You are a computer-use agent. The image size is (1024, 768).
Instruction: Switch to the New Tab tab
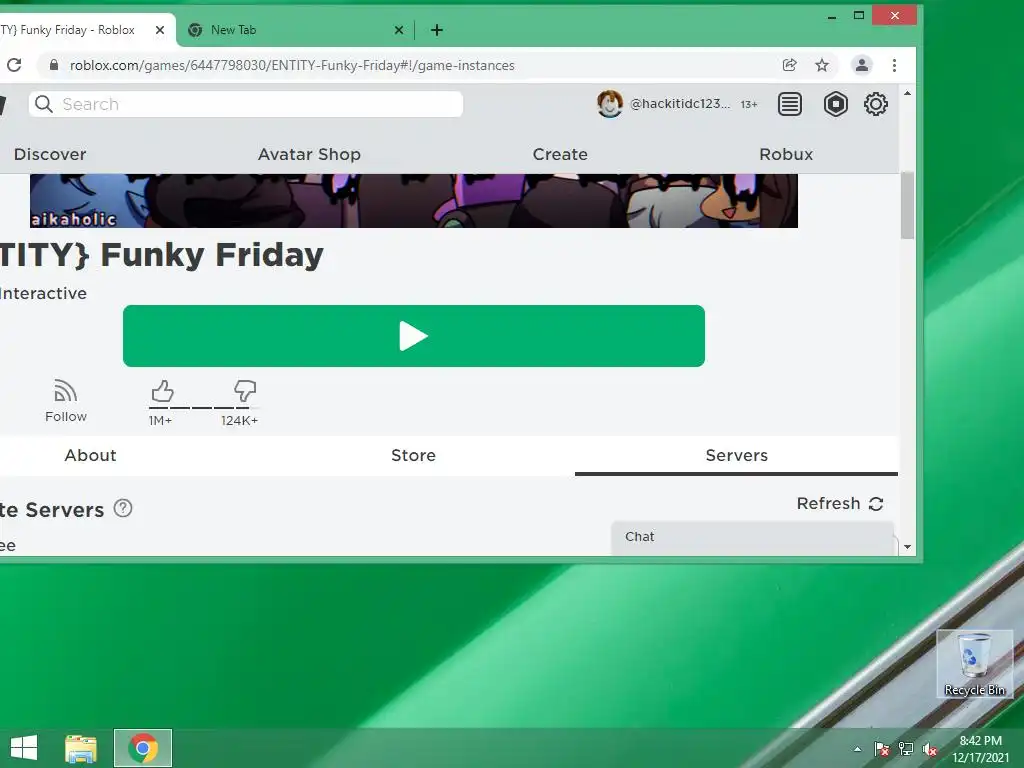296,30
